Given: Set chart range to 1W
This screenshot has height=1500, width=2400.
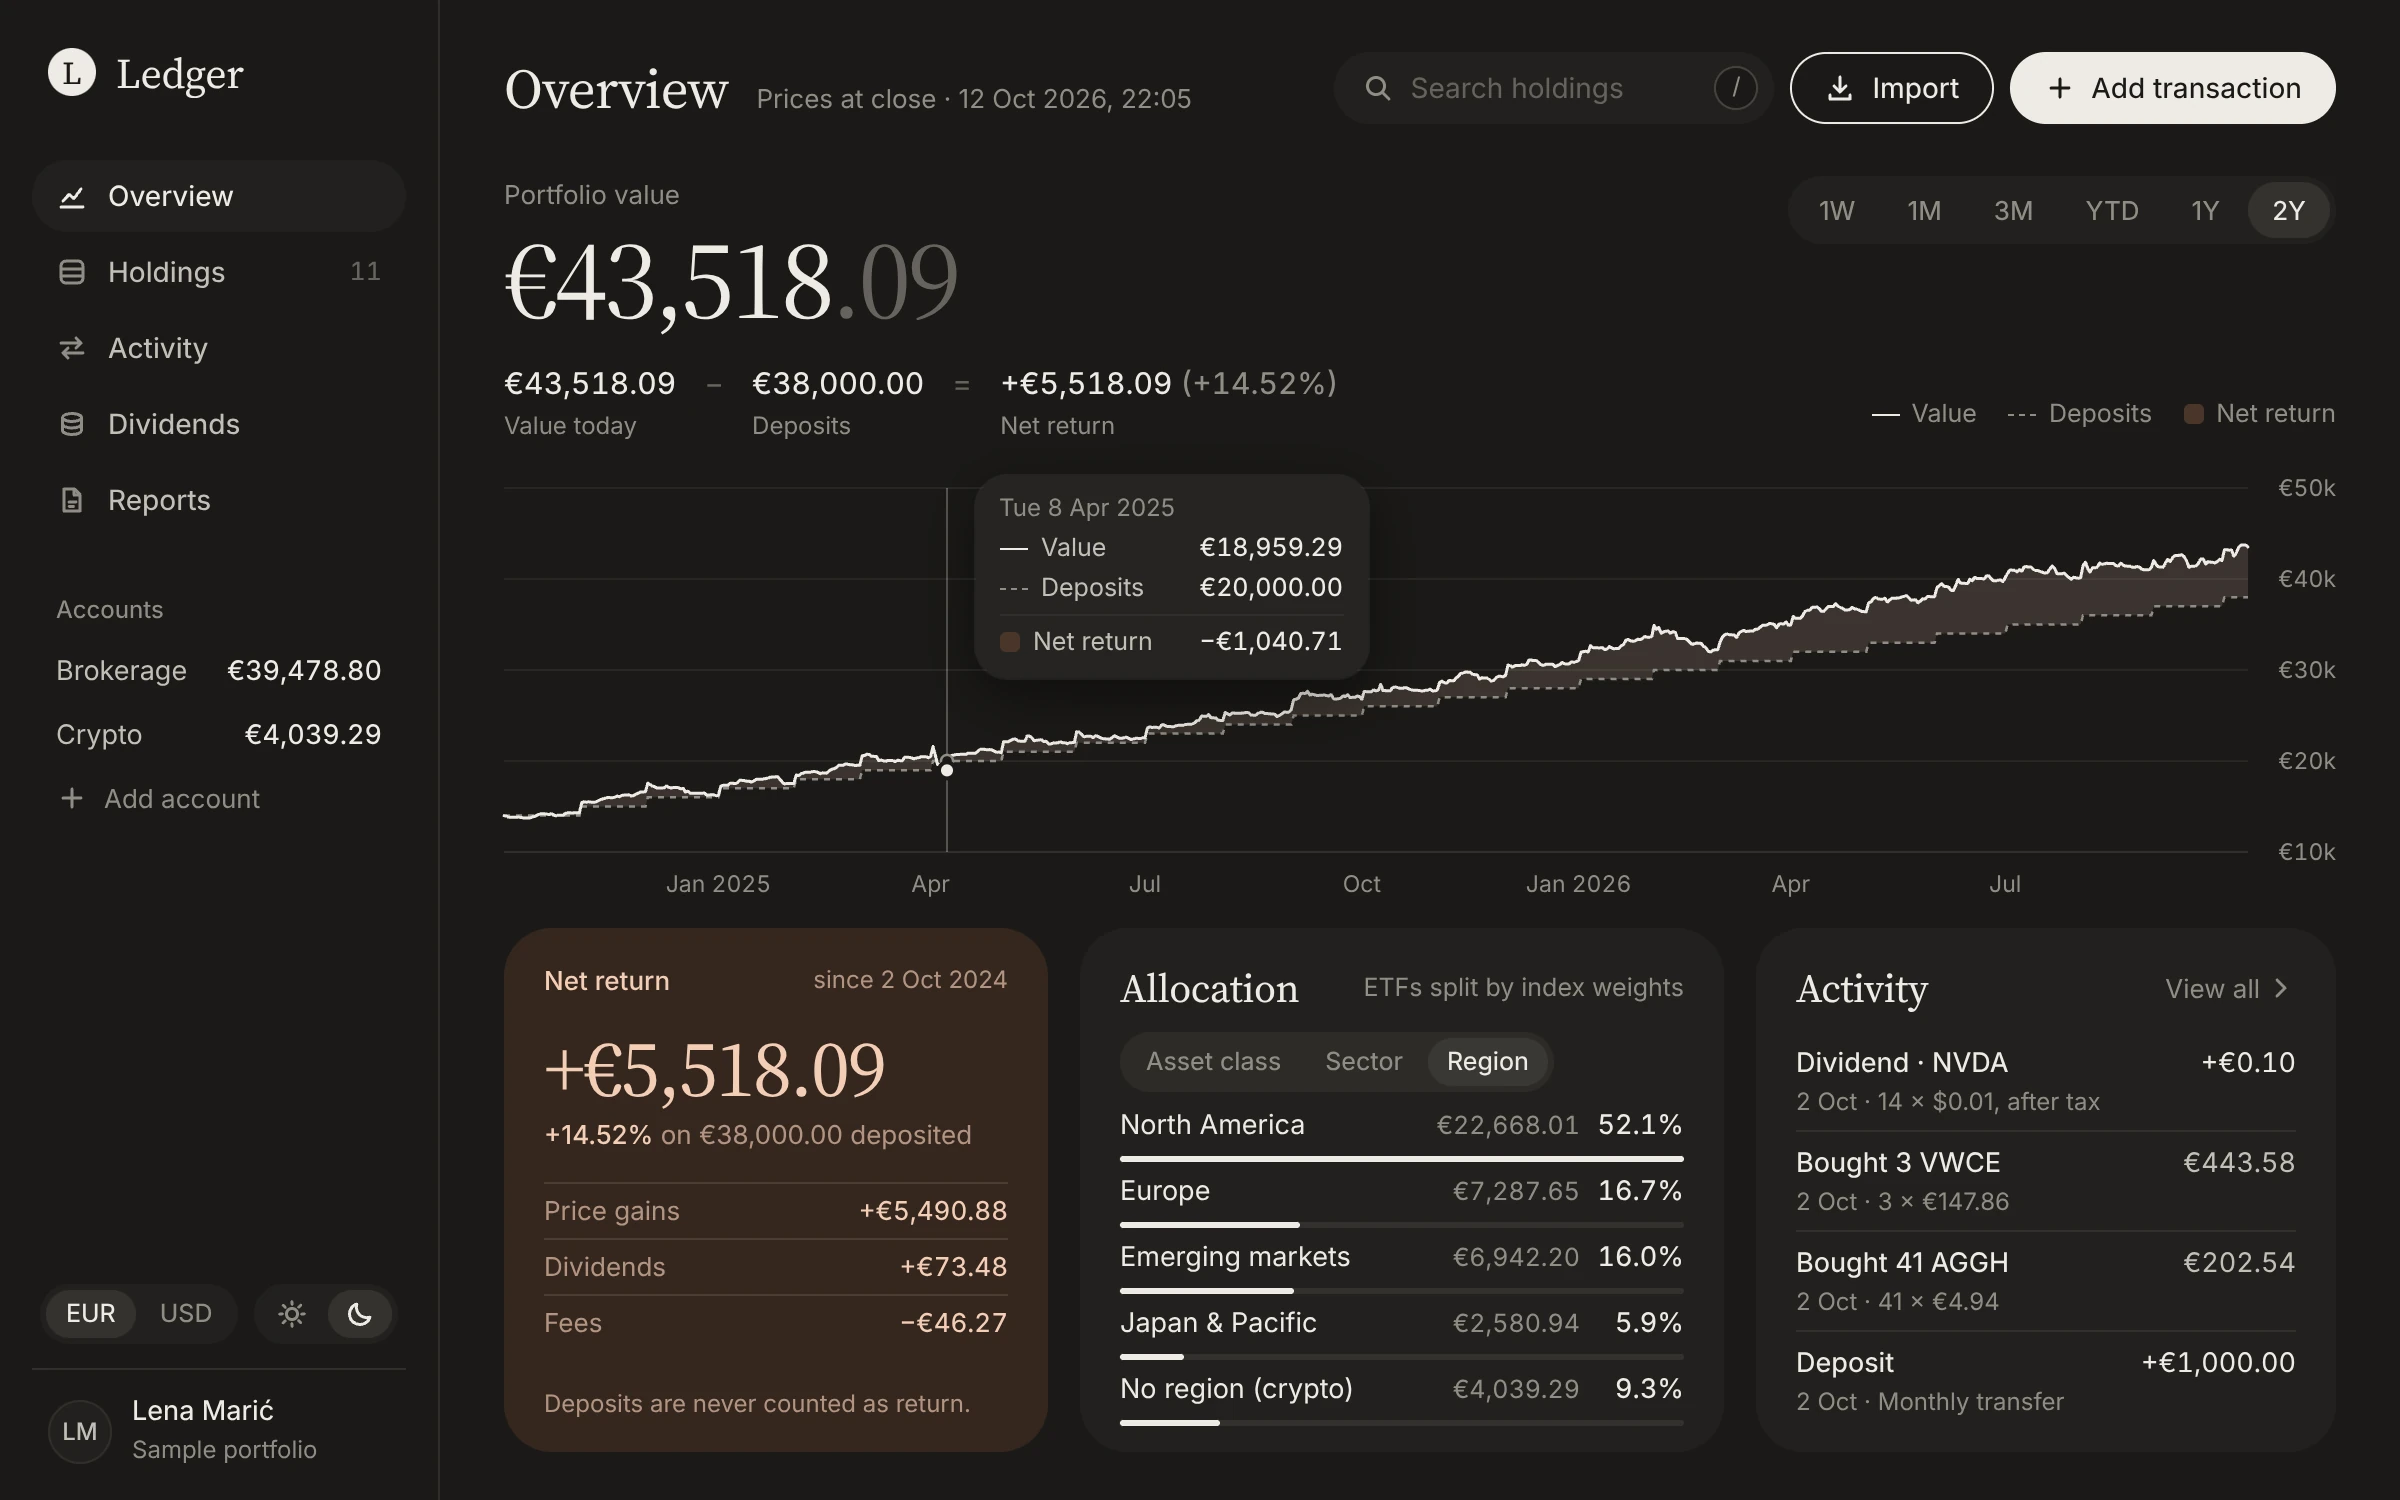Looking at the screenshot, I should pos(1836,211).
